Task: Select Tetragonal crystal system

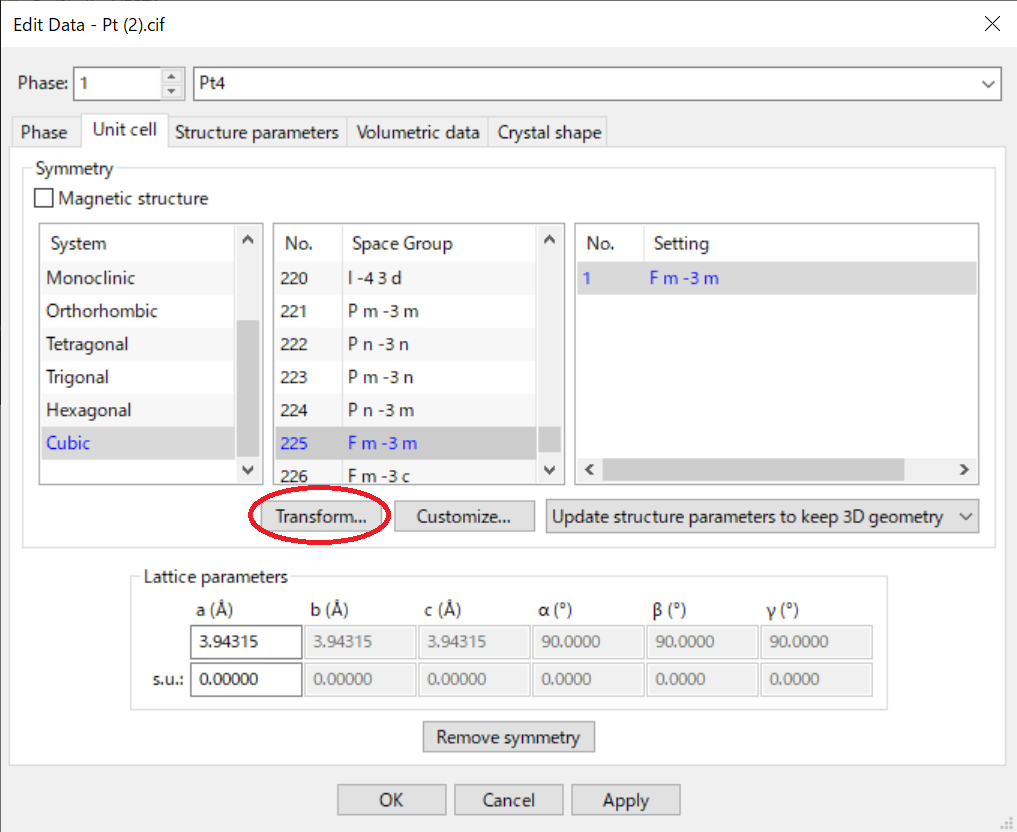Action: [138, 344]
